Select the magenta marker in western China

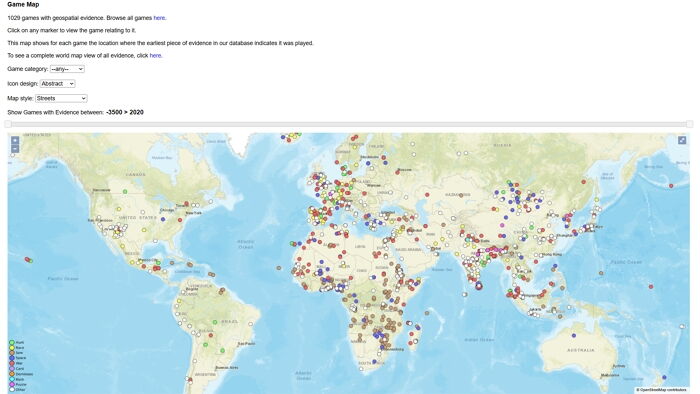click(x=502, y=225)
